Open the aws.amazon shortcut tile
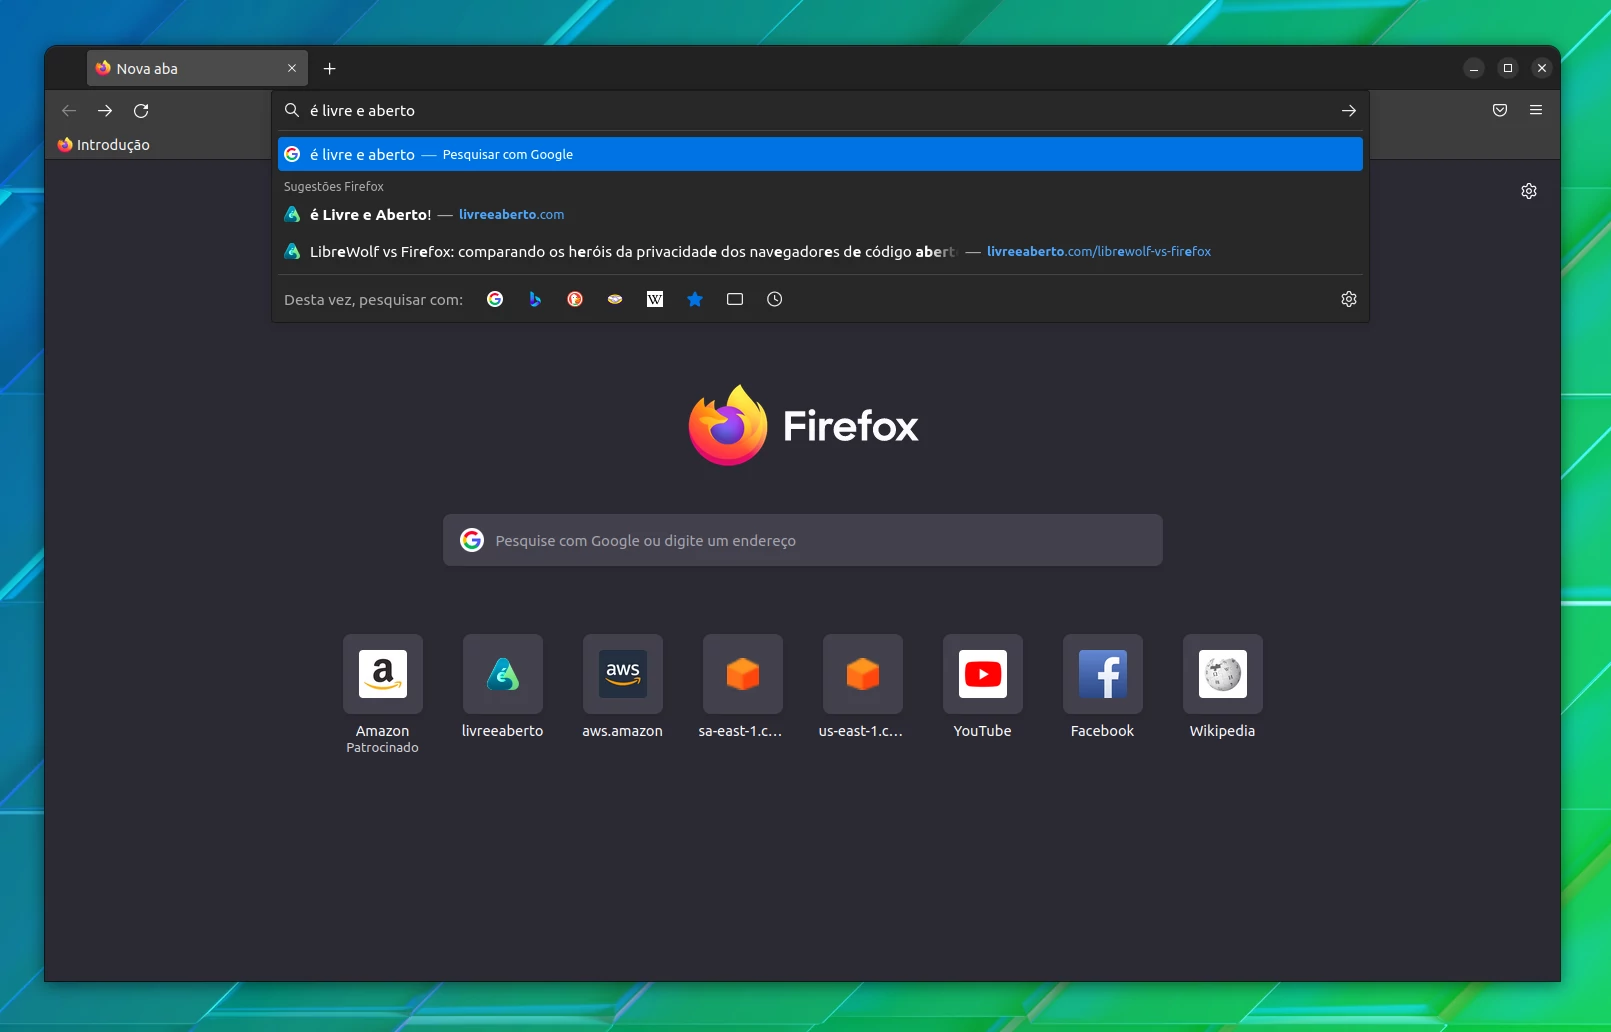 coord(623,687)
